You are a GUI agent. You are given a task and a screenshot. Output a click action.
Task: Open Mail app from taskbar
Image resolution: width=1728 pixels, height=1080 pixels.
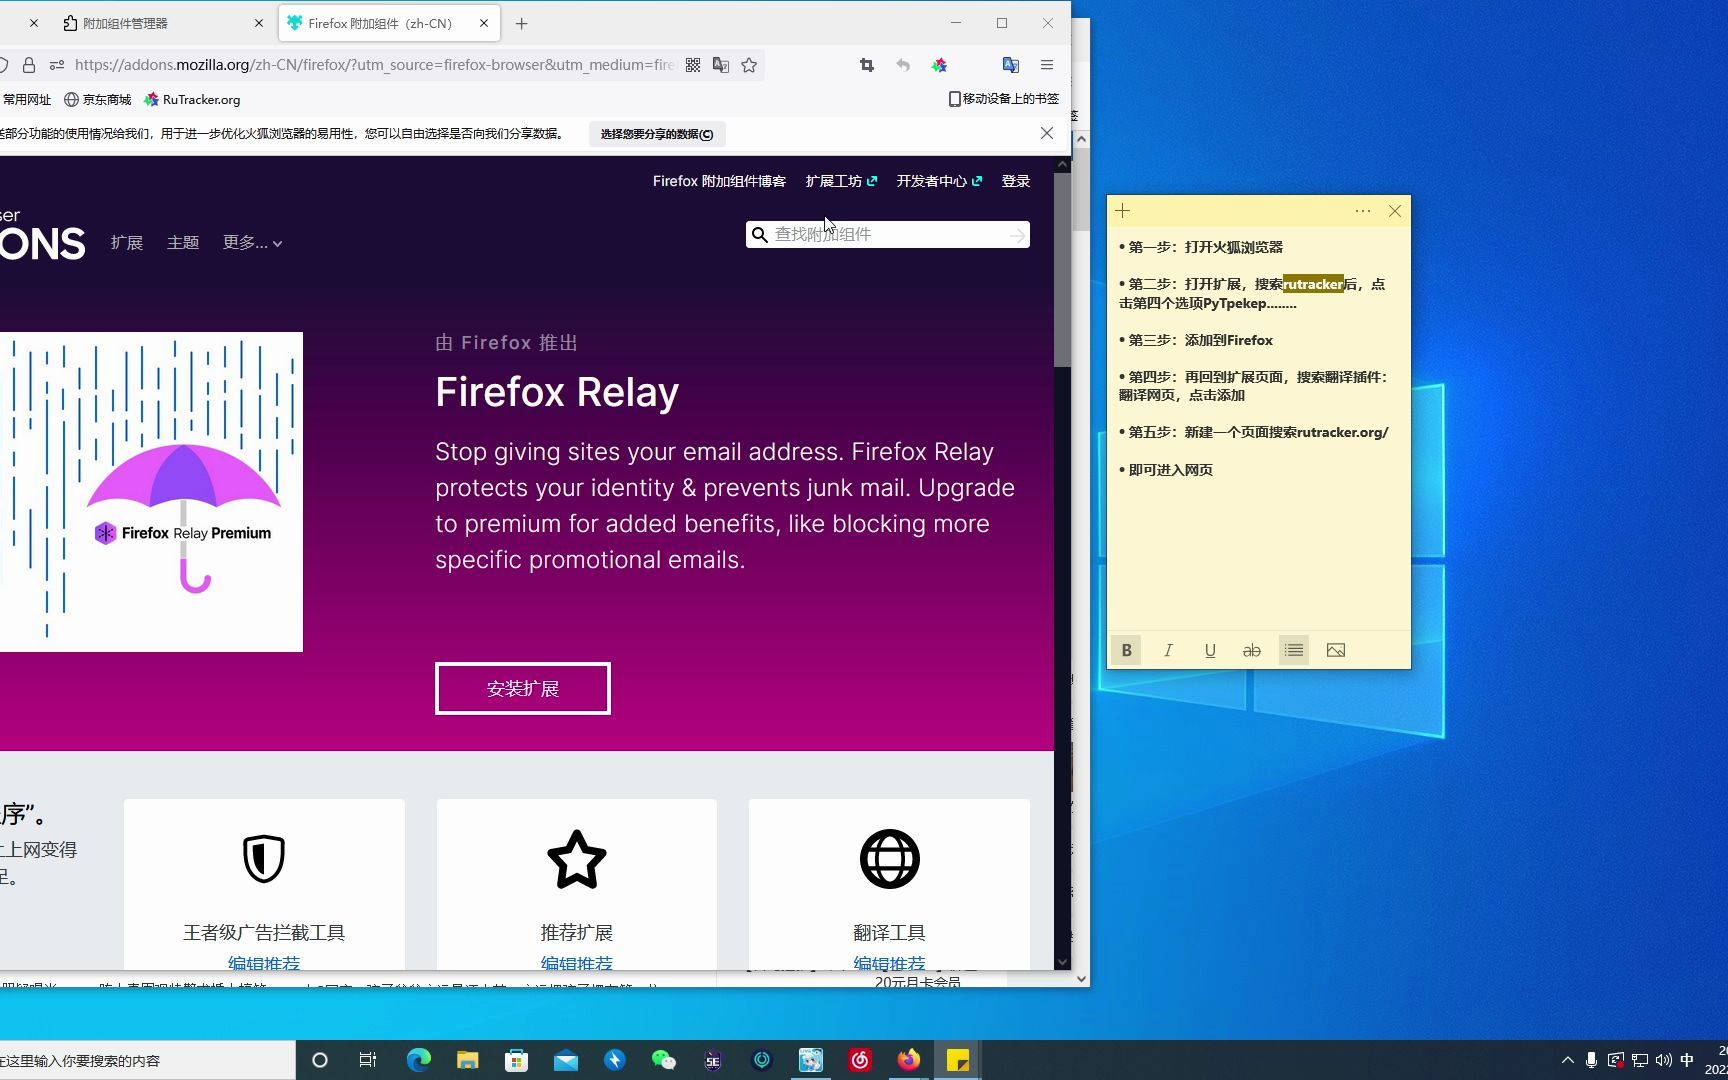click(x=566, y=1060)
